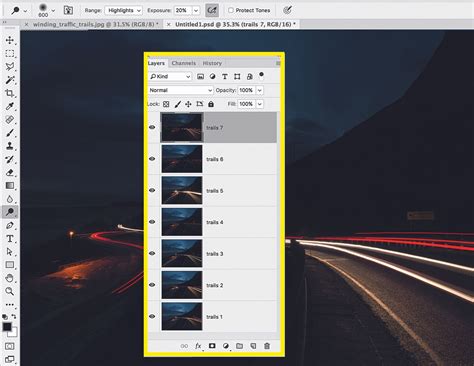The height and width of the screenshot is (366, 474).
Task: Select the Rectangle shape tool
Action: click(x=10, y=265)
